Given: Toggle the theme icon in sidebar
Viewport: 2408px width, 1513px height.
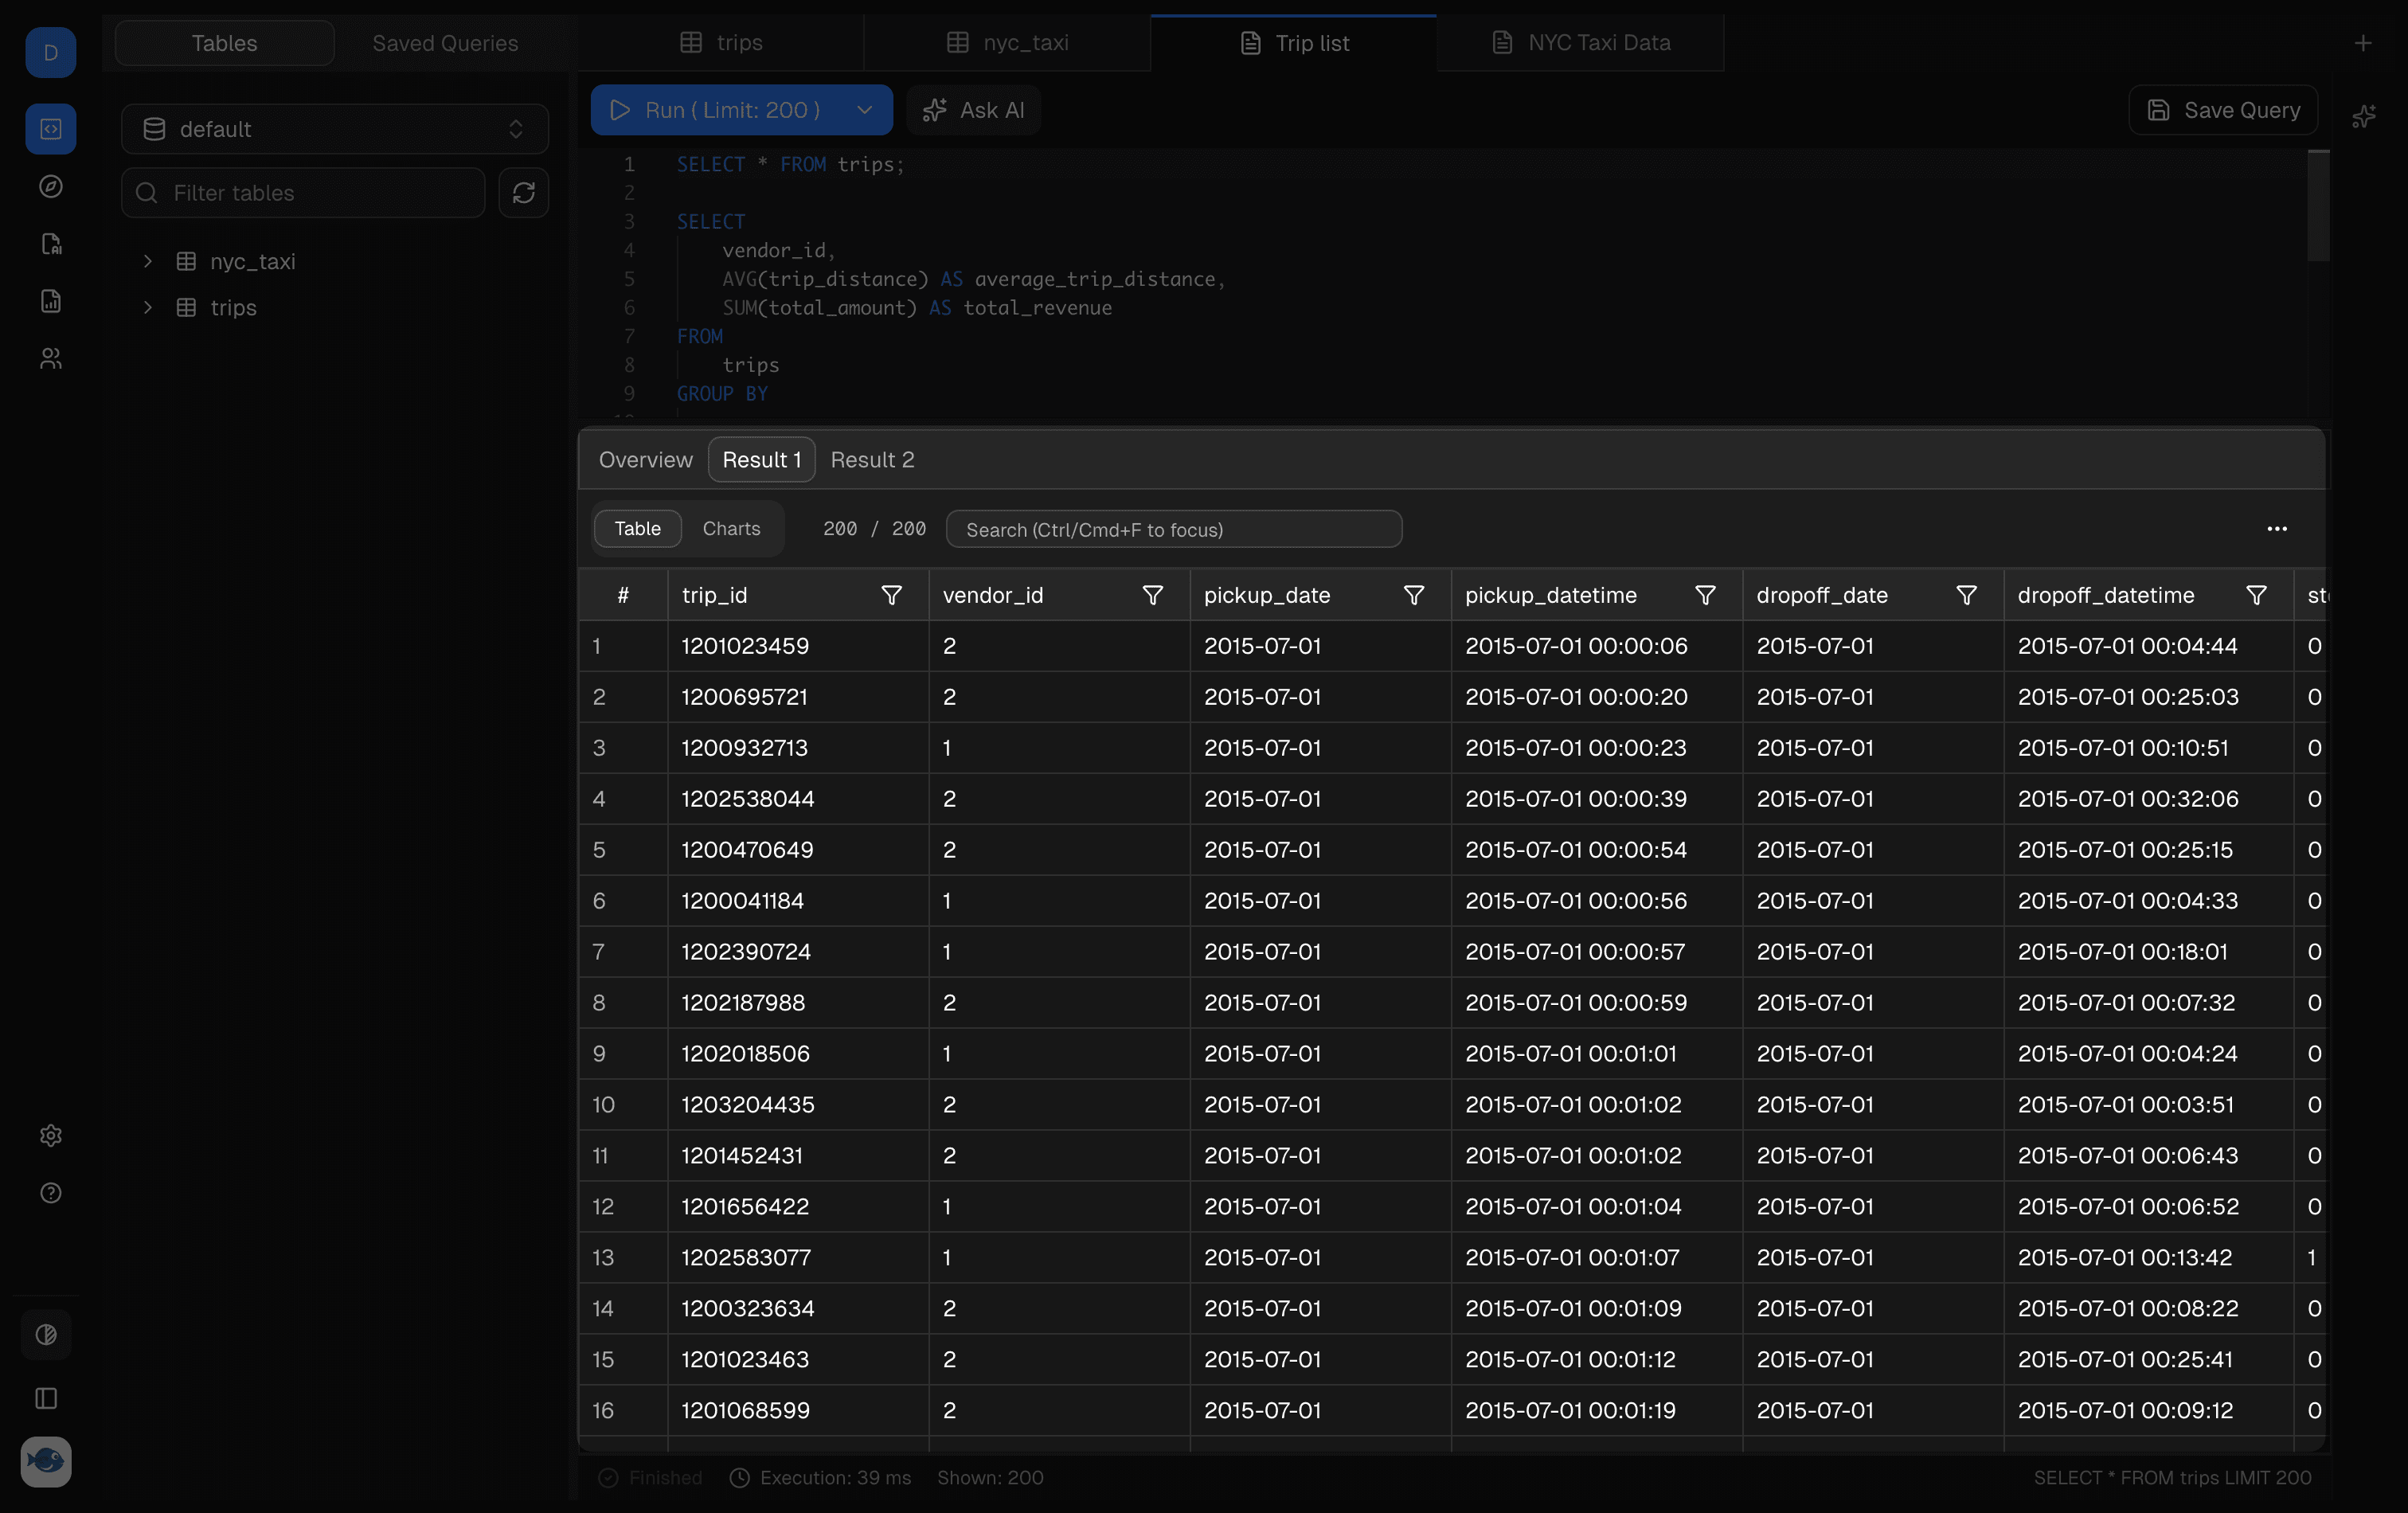Looking at the screenshot, I should (46, 1335).
